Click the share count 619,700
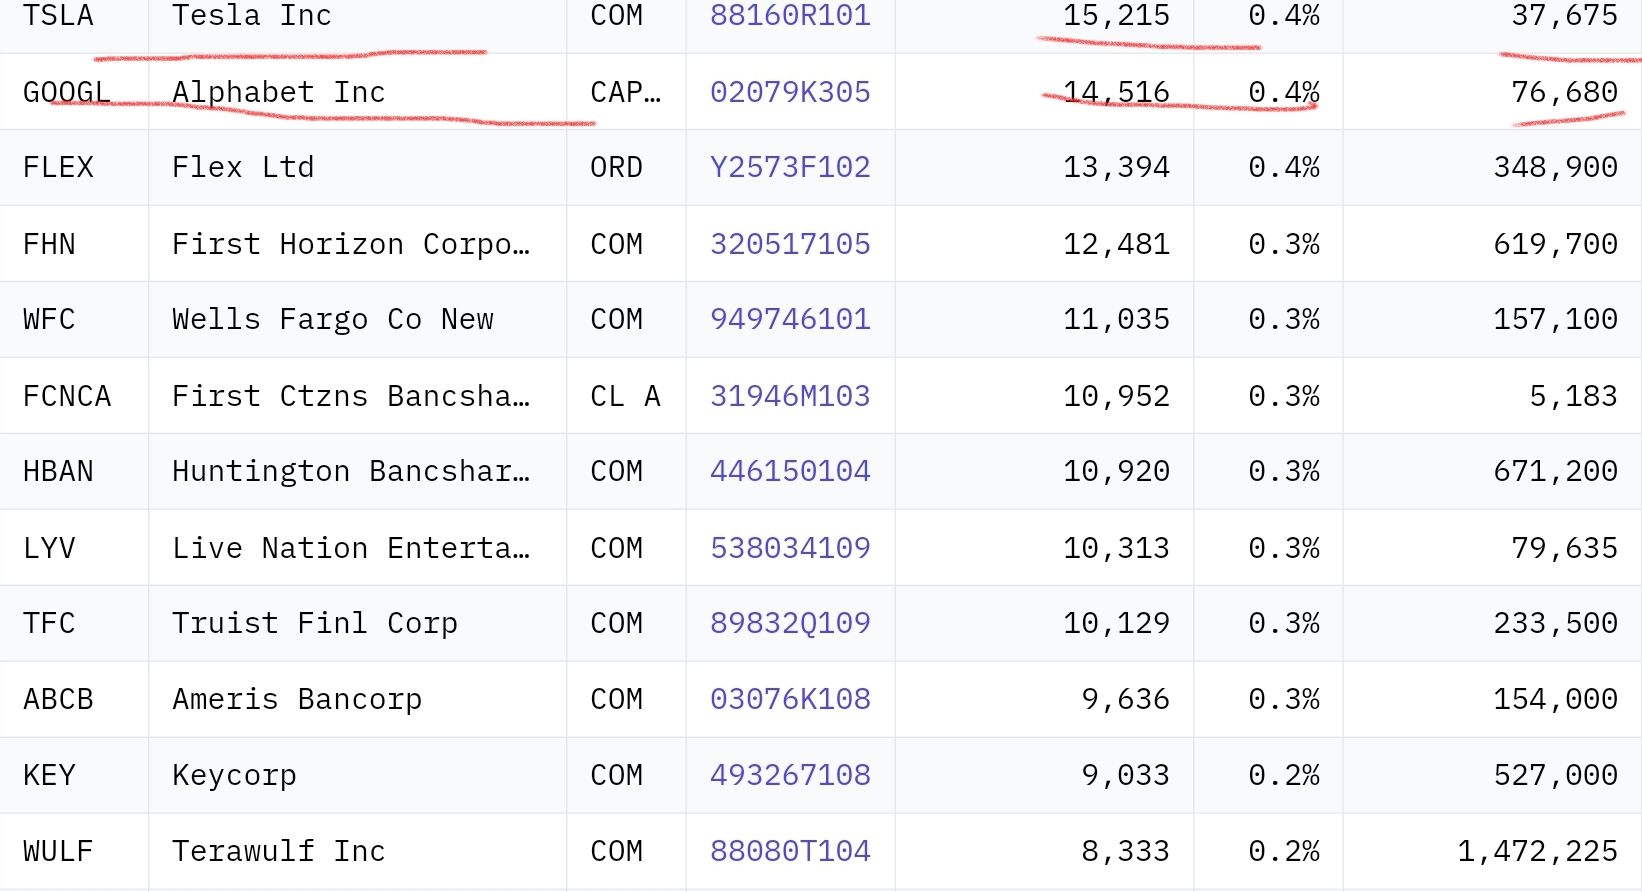1642x892 pixels. (x=1555, y=244)
